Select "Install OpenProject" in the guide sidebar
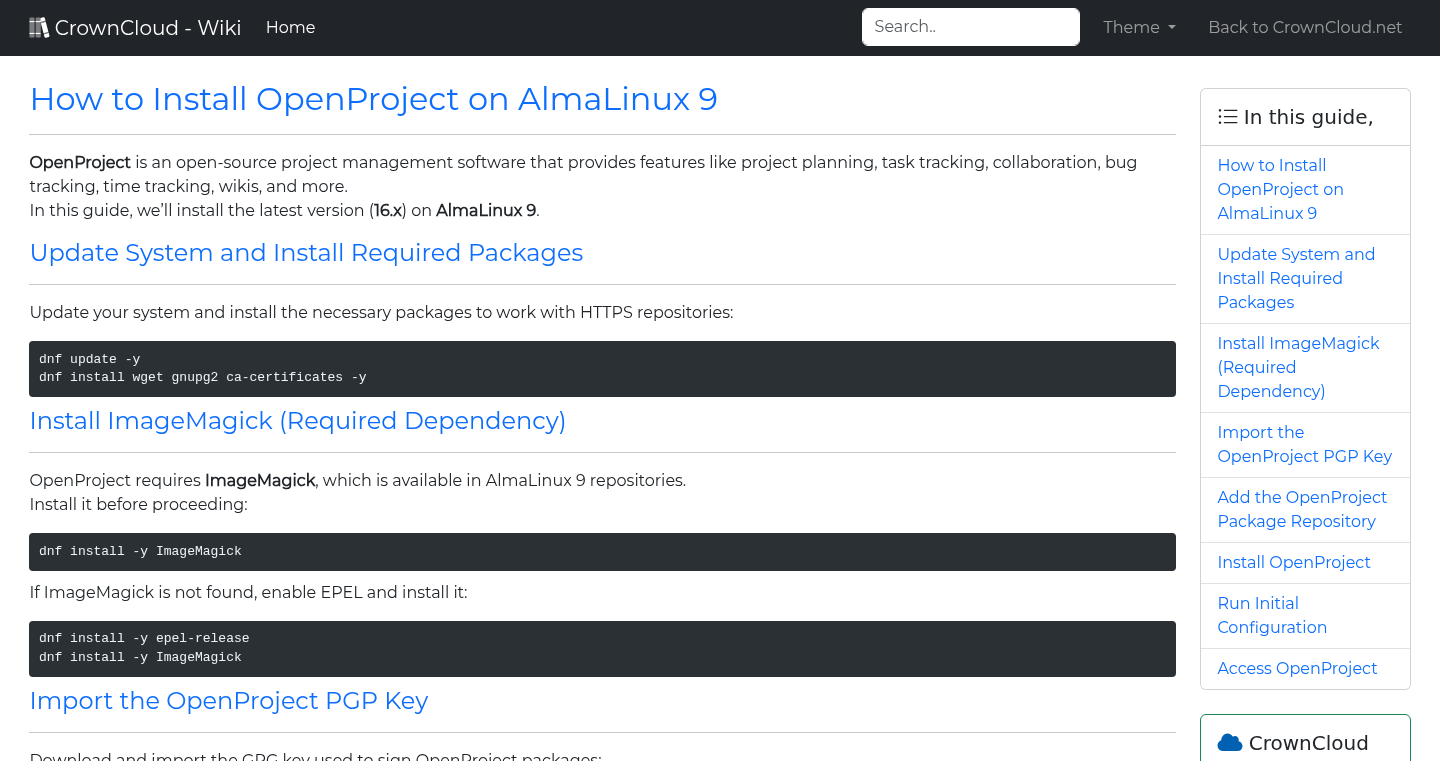Image resolution: width=1440 pixels, height=761 pixels. 1294,562
